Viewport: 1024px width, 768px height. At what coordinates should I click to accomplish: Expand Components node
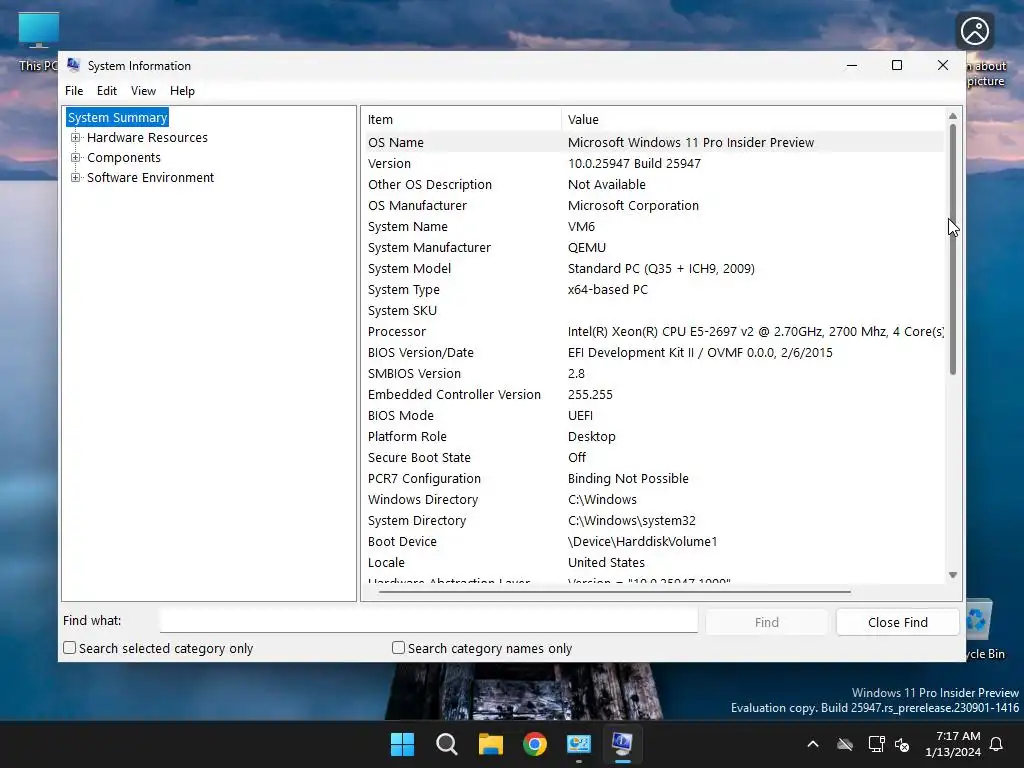point(76,157)
